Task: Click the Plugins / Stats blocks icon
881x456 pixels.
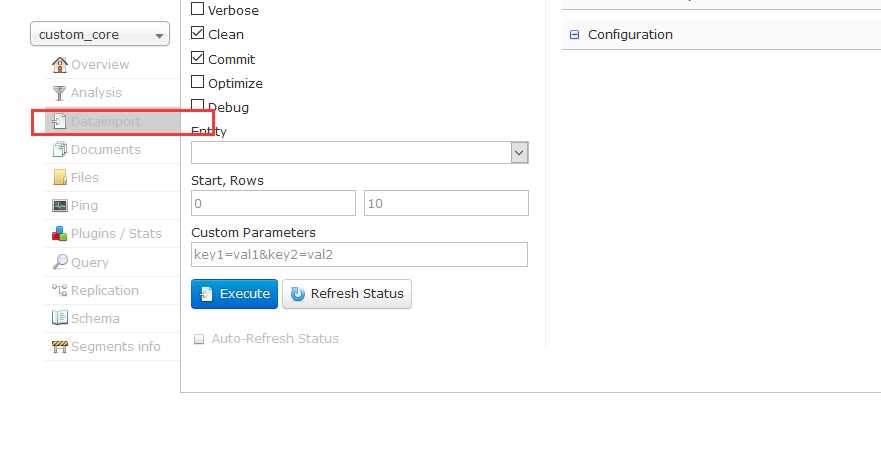Action: click(60, 234)
